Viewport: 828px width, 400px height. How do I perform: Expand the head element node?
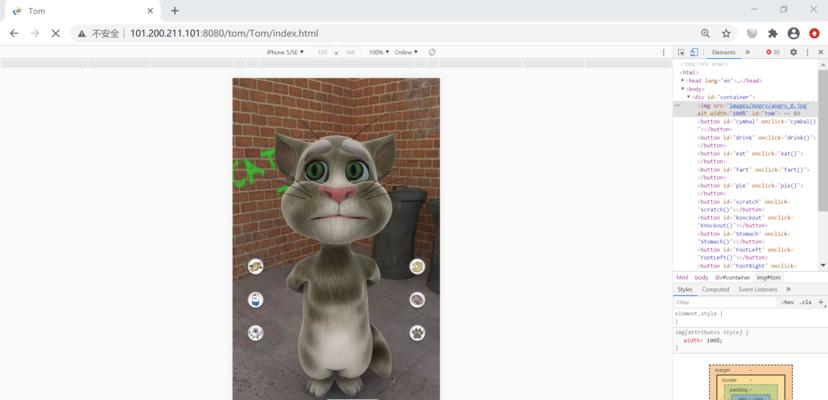(x=682, y=81)
